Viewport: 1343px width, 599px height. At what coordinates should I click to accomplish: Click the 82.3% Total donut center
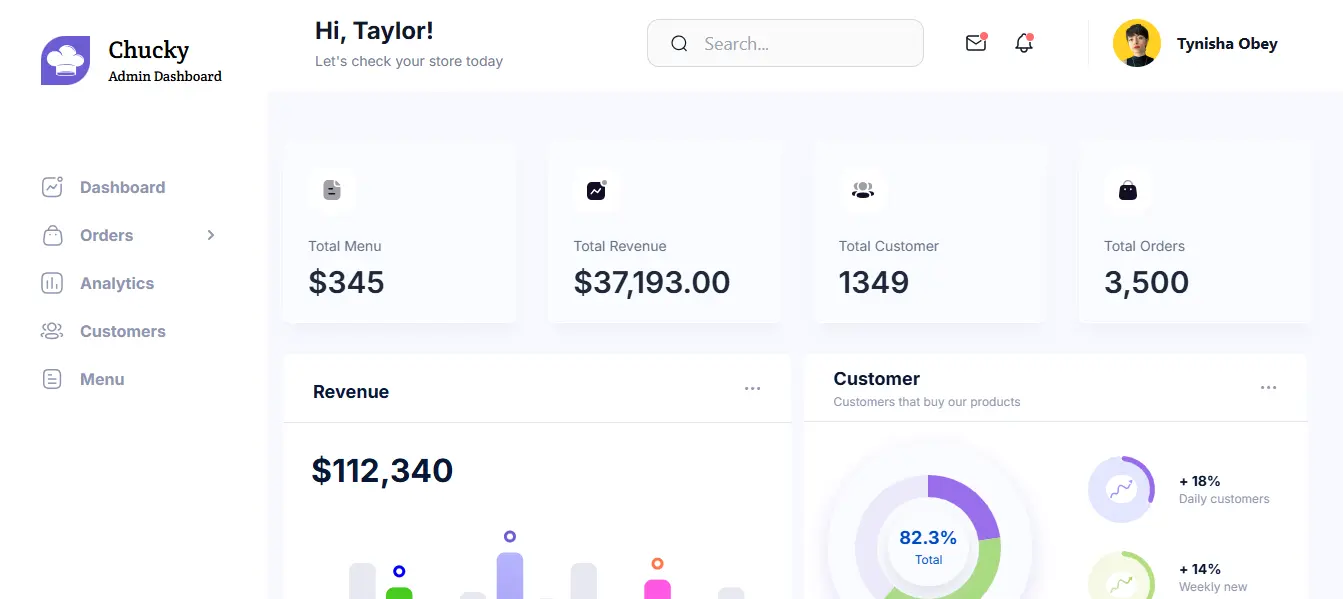[928, 547]
